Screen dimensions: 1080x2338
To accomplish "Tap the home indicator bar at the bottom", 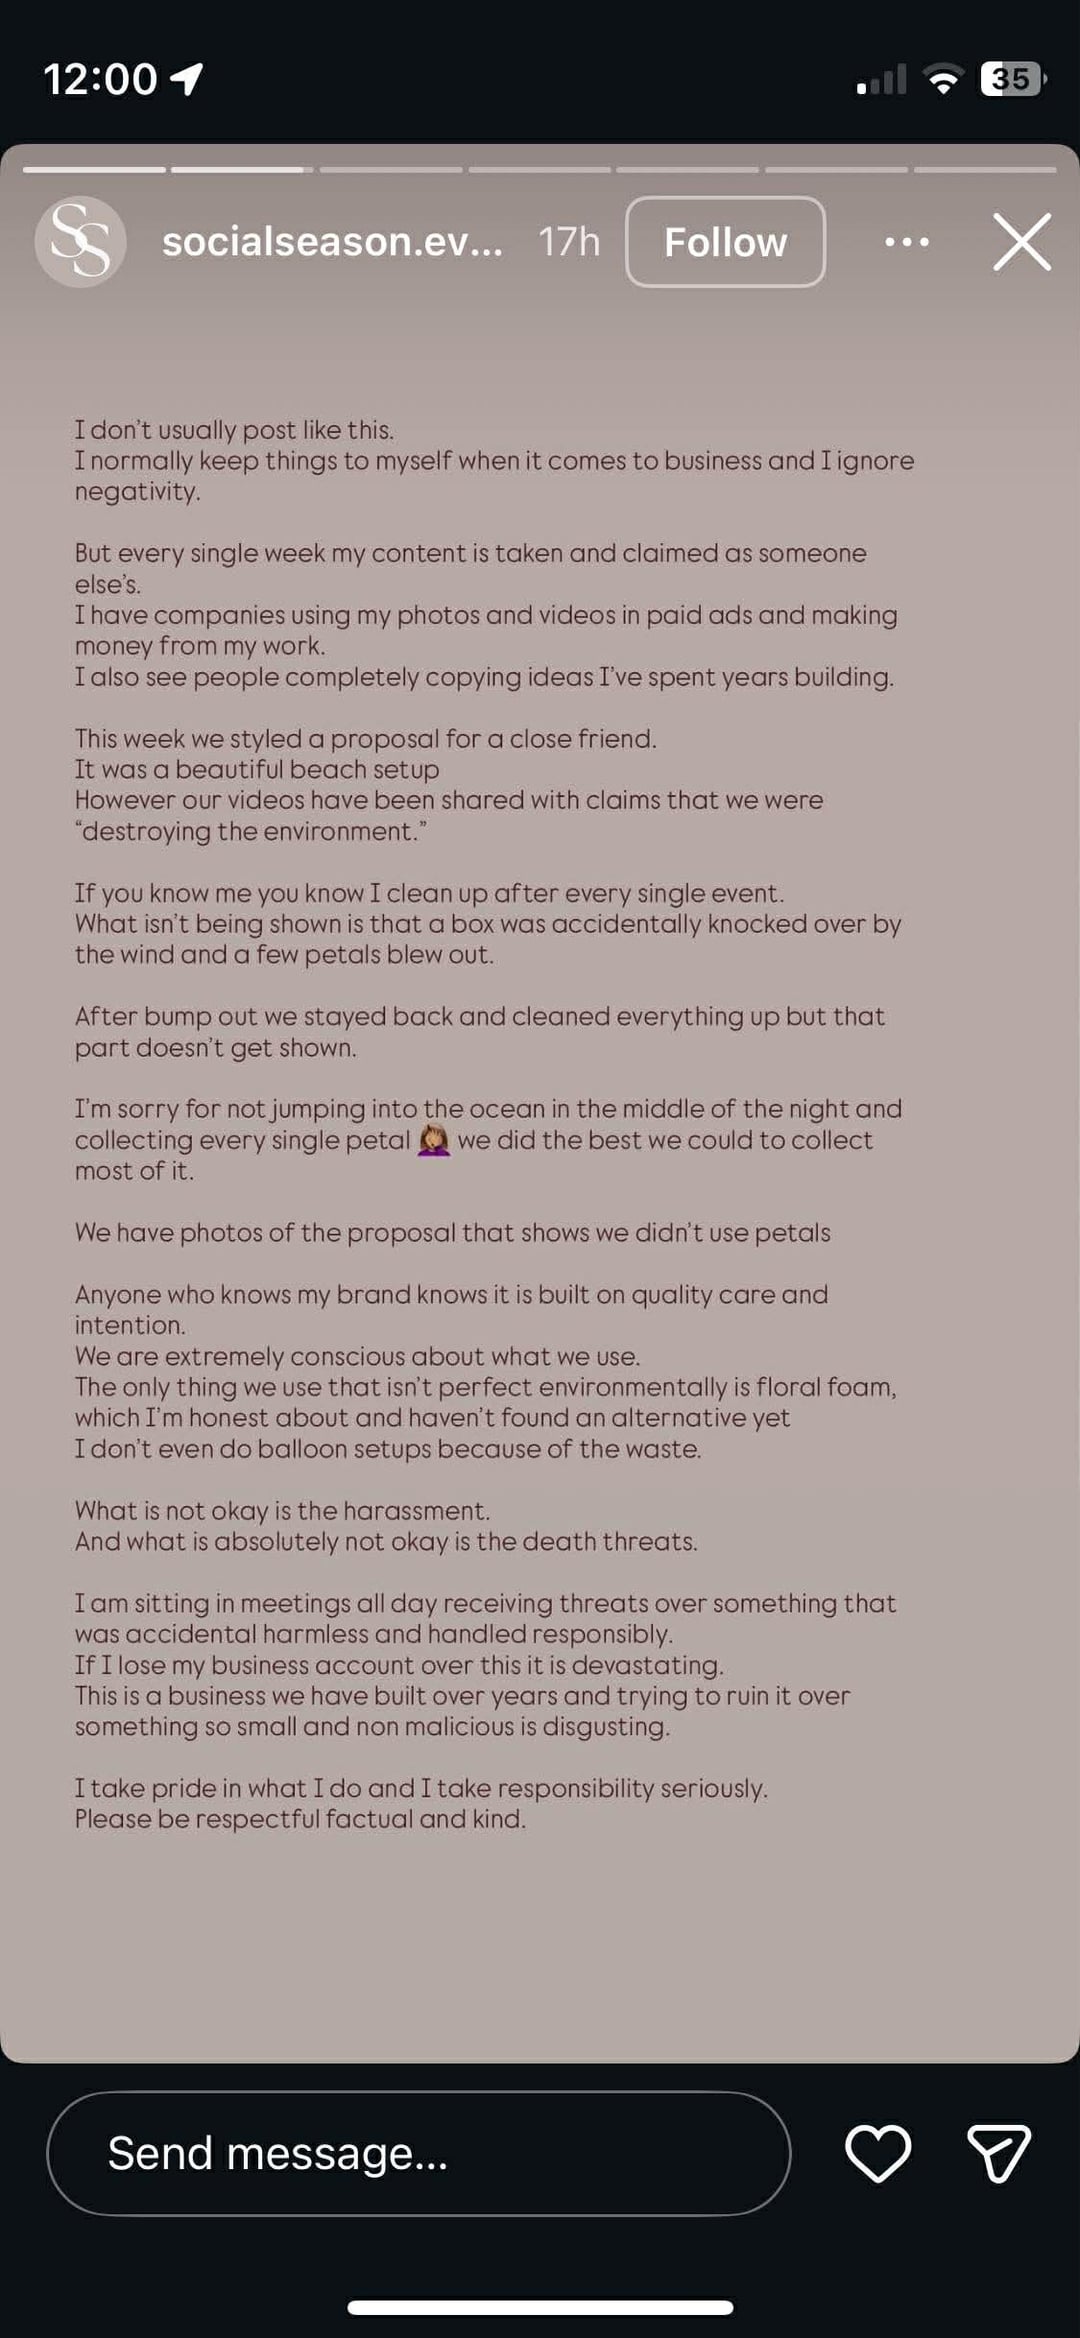I will pyautogui.click(x=540, y=2307).
